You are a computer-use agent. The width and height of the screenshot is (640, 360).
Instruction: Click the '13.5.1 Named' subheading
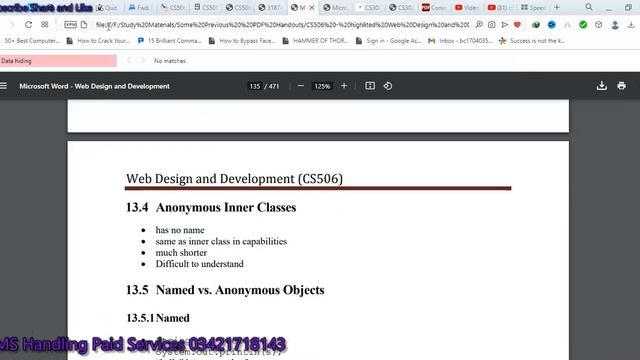tap(158, 318)
